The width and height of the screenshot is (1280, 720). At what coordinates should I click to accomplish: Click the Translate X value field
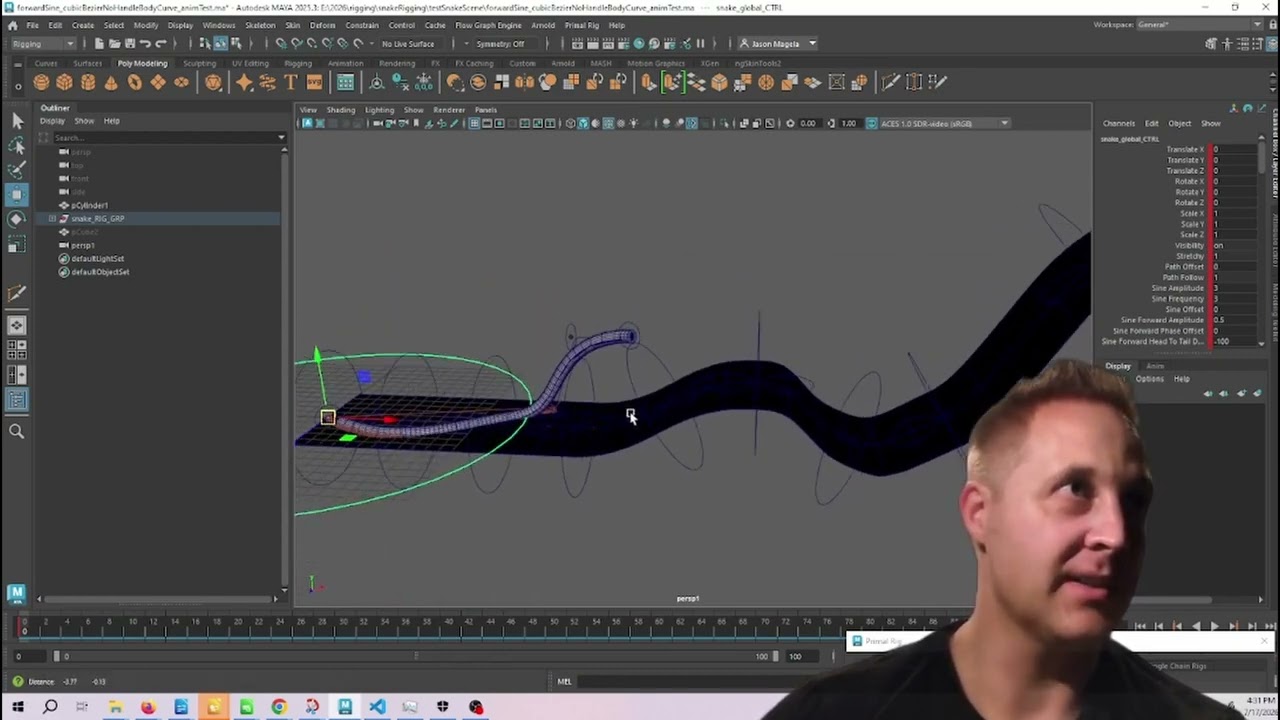click(1234, 149)
